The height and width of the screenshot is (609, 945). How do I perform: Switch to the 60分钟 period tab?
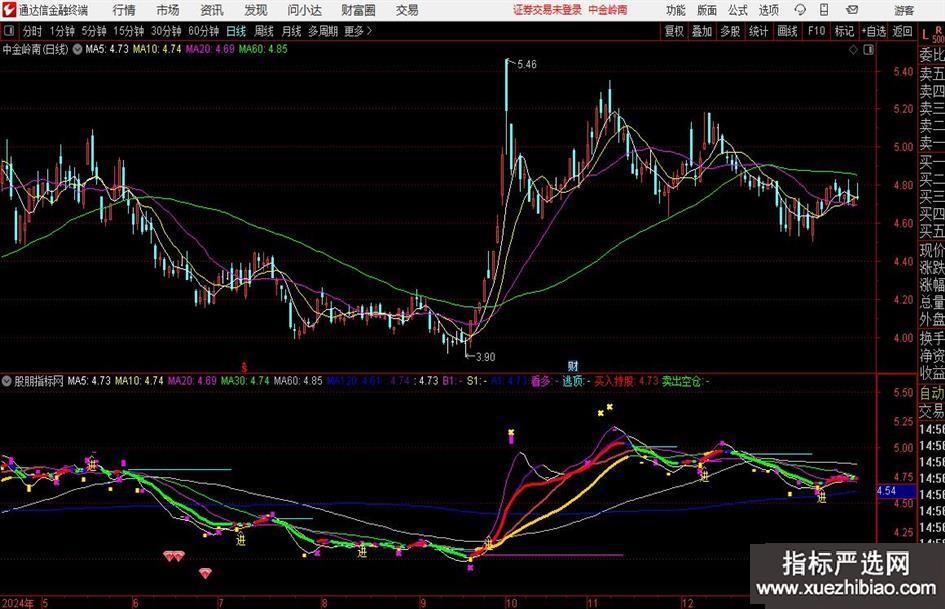click(x=203, y=31)
